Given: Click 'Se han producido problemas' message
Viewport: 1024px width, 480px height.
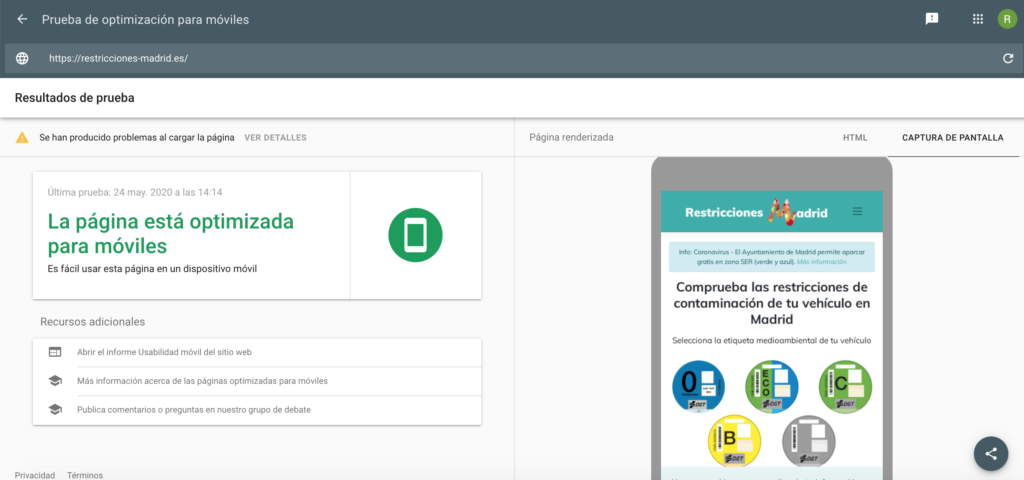Looking at the screenshot, I should click(x=136, y=138).
